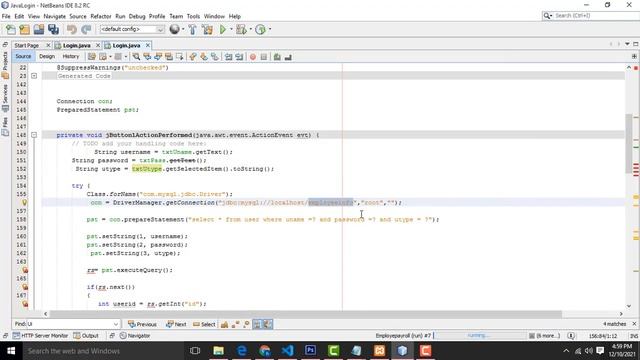
Task: Click the red Start Macro Recording icon
Action: click(253, 57)
